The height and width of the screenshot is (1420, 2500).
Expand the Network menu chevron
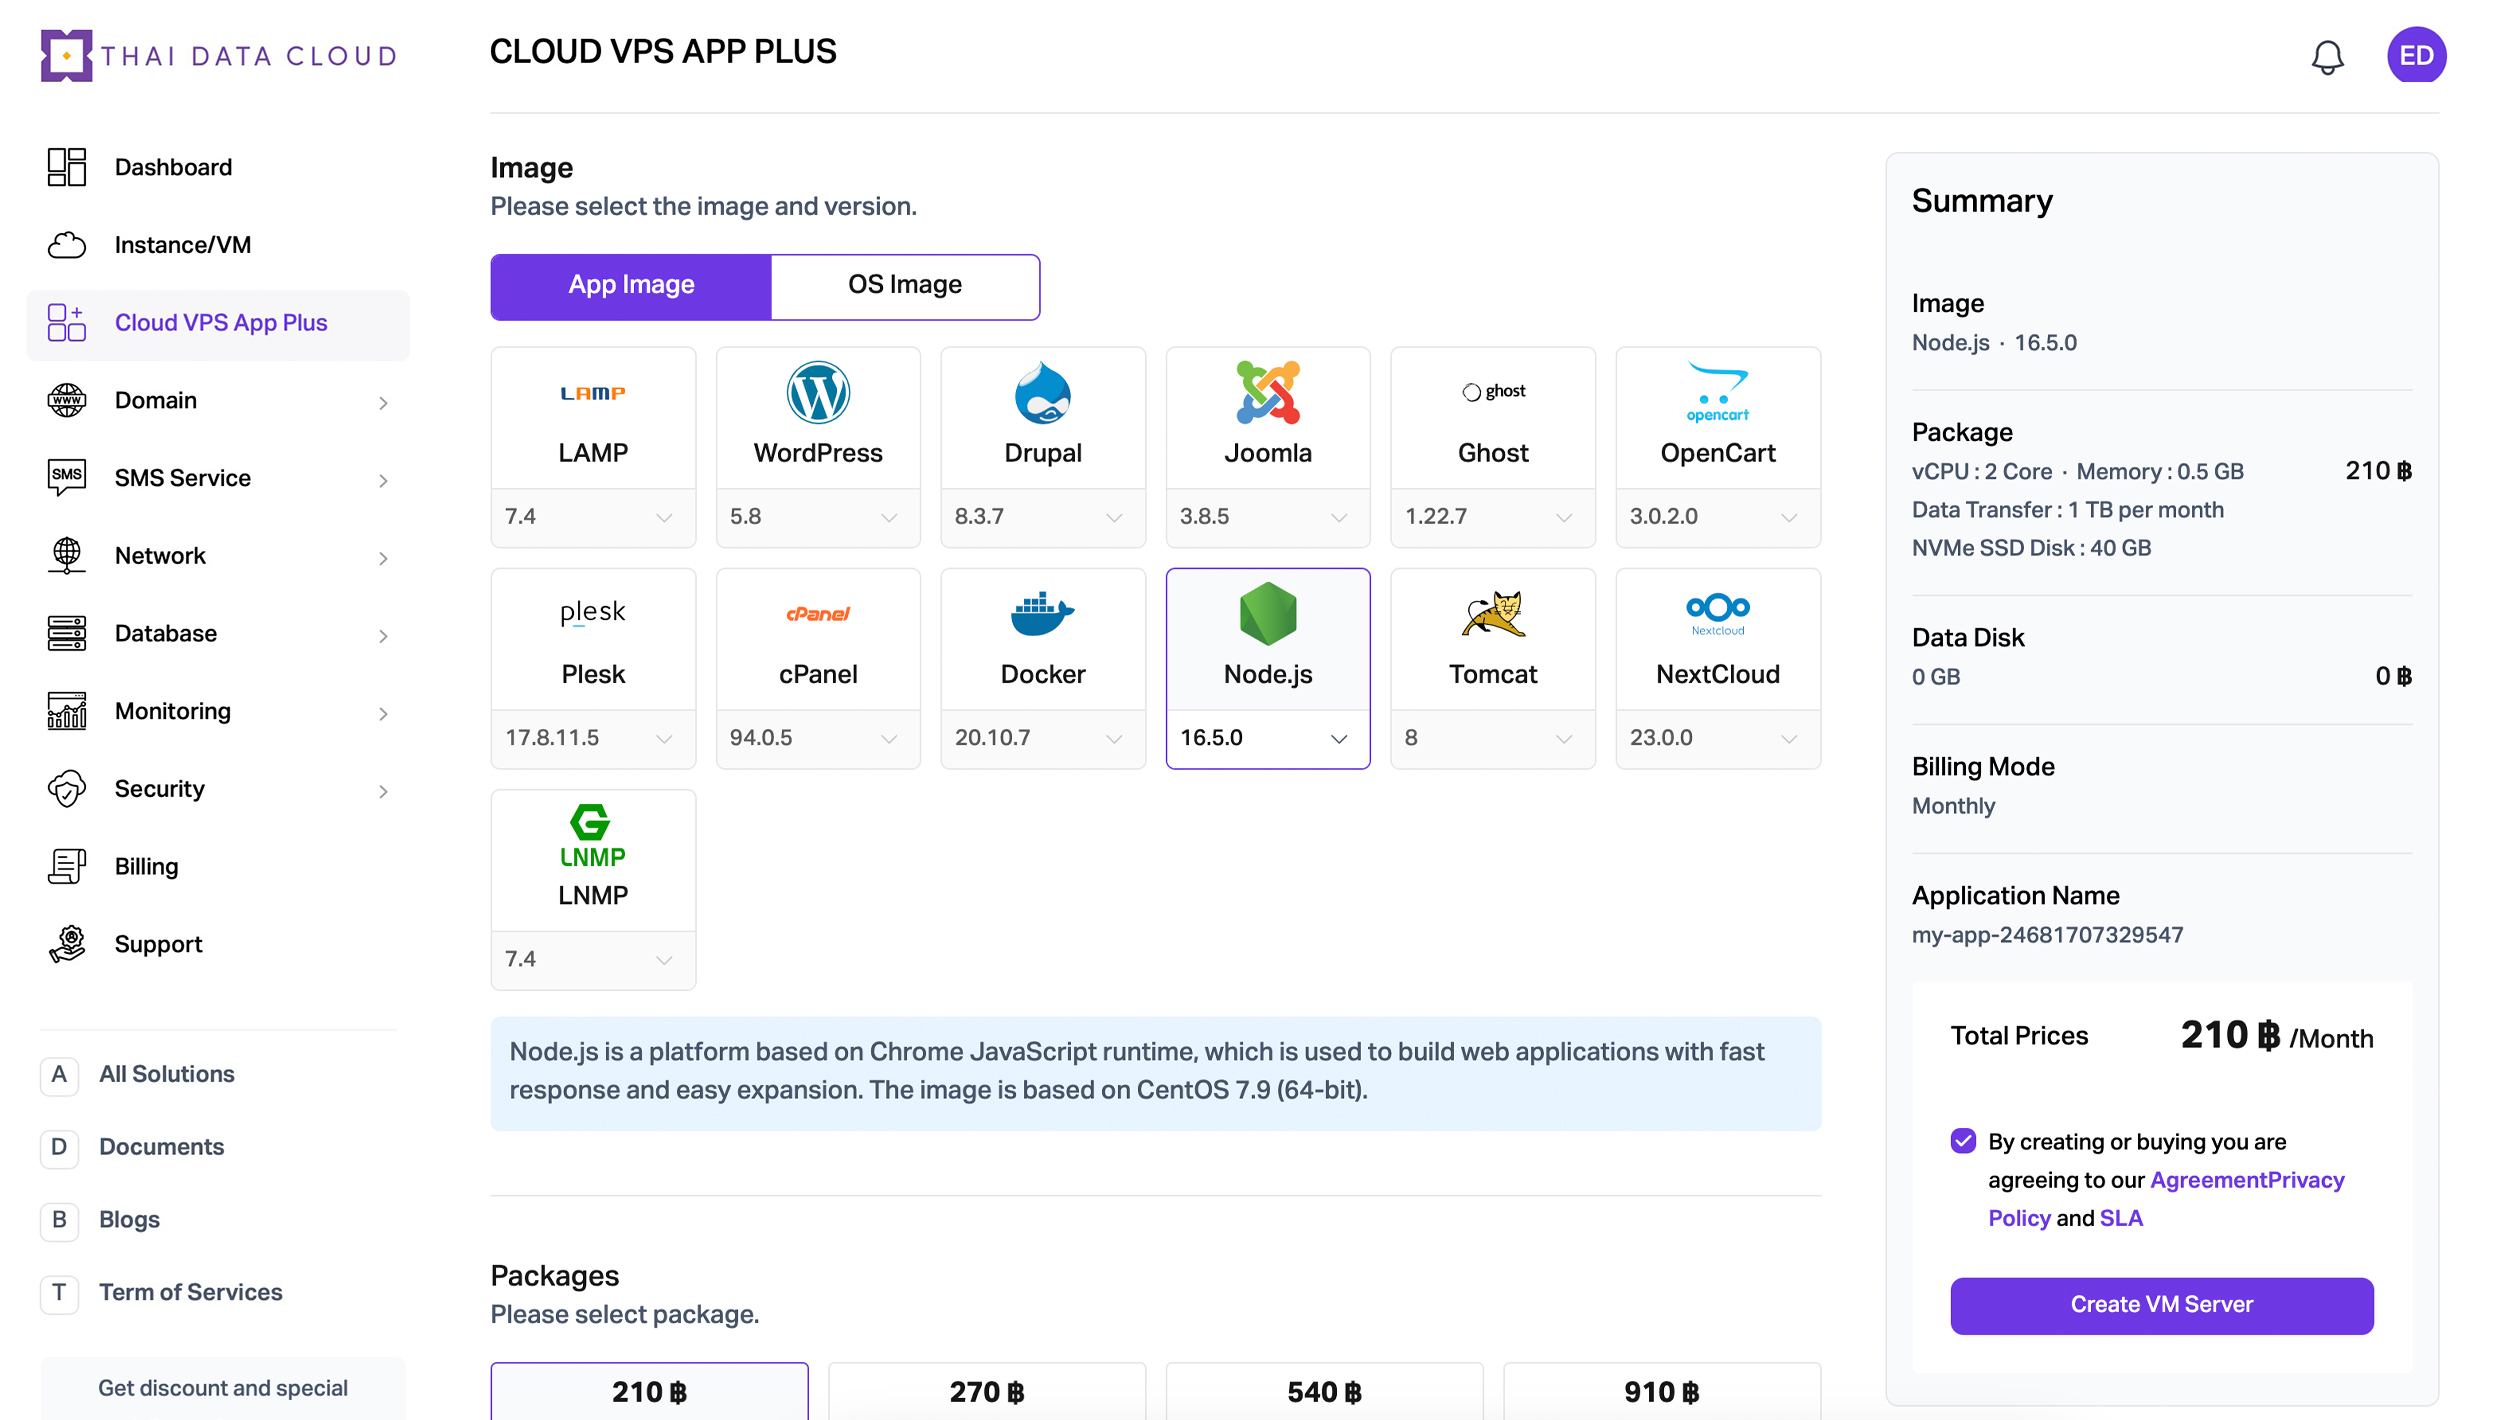point(383,558)
